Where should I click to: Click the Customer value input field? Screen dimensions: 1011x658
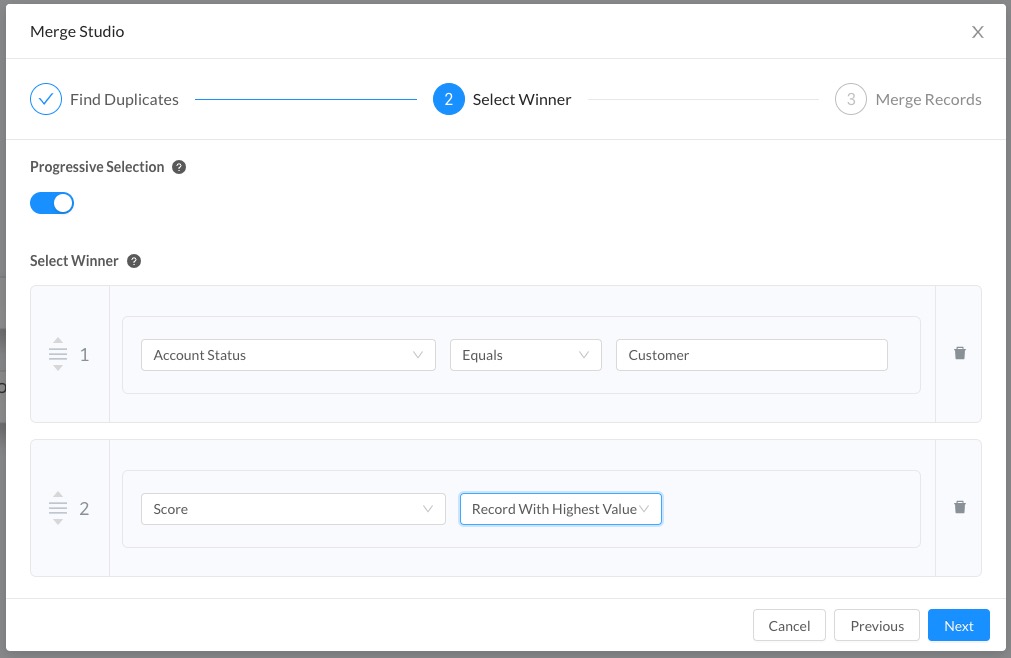[752, 355]
